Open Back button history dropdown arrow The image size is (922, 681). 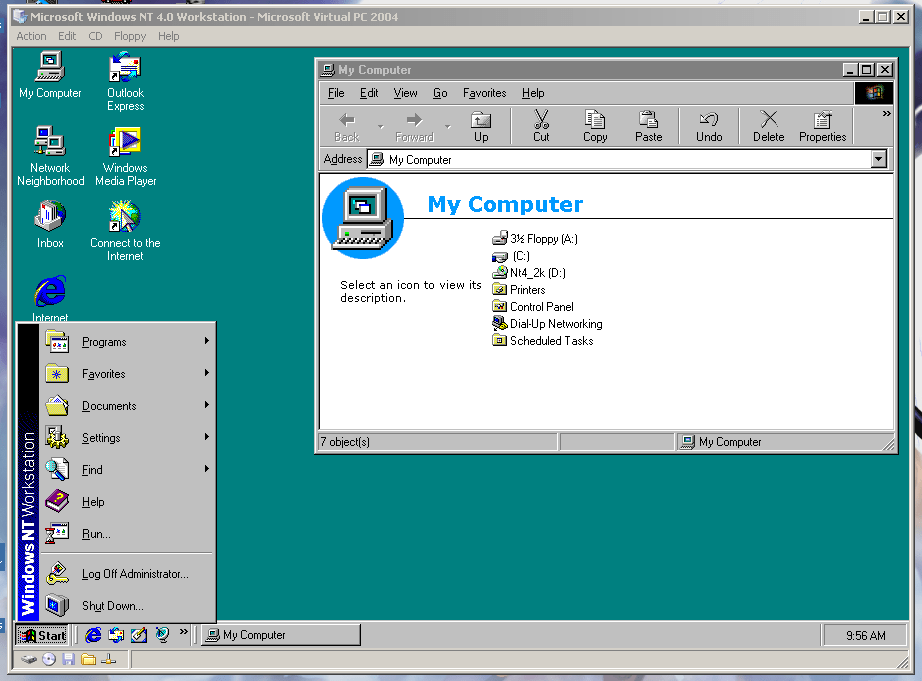[x=380, y=126]
